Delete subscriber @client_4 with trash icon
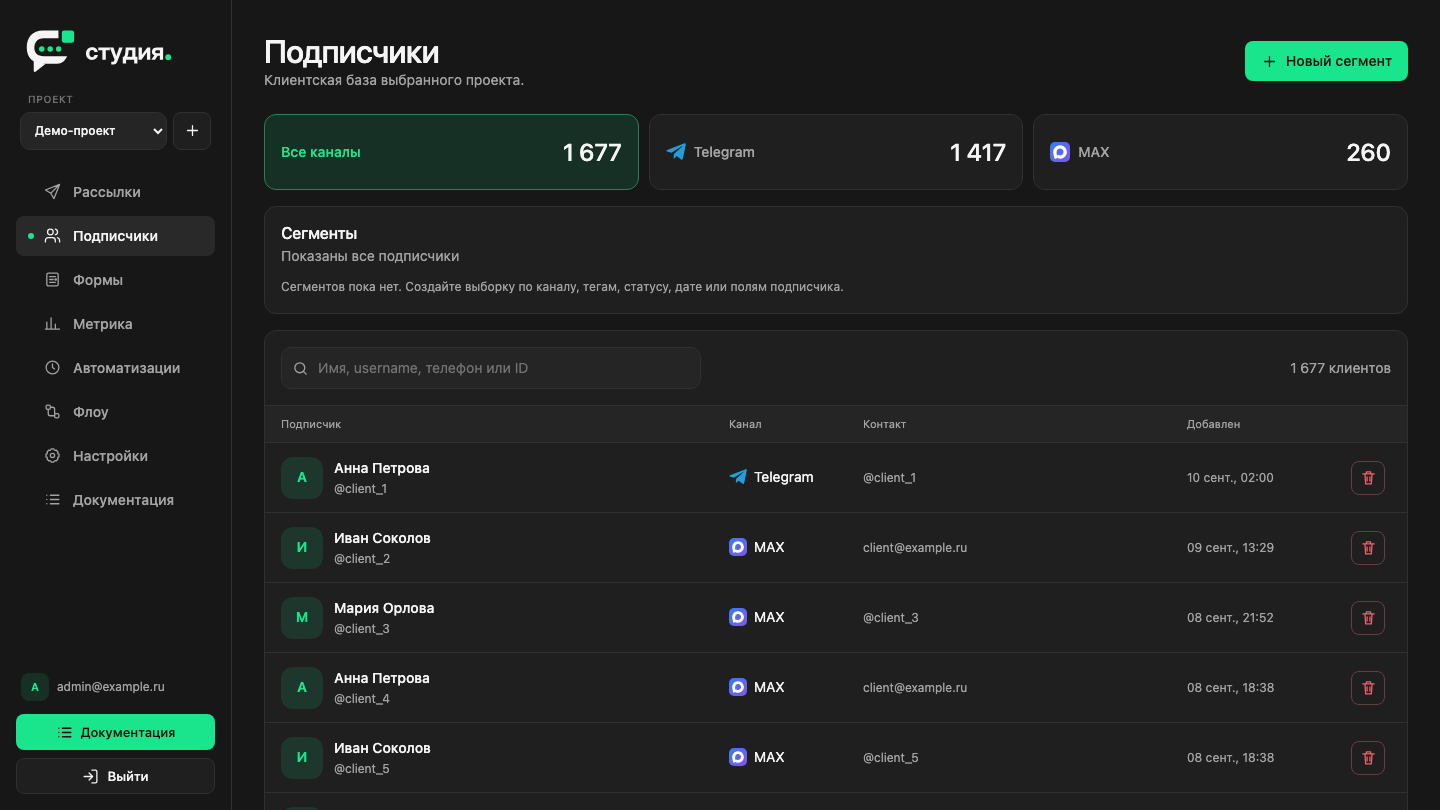This screenshot has height=810, width=1440. [x=1368, y=688]
